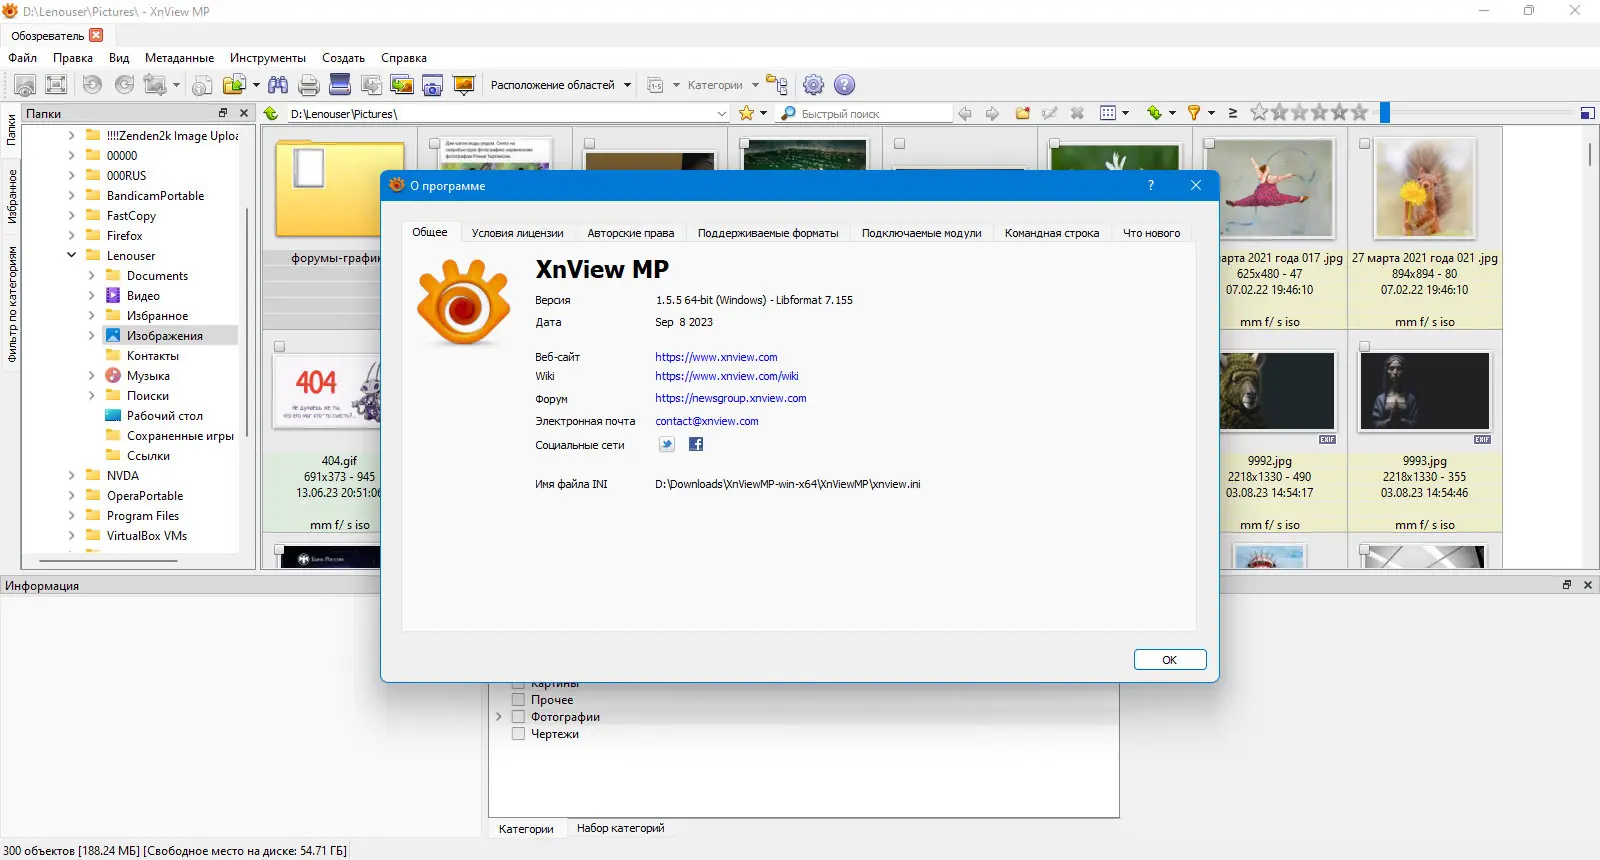Switch to Условия лицензии tab
Screen dimensions: 1600x860
517,233
